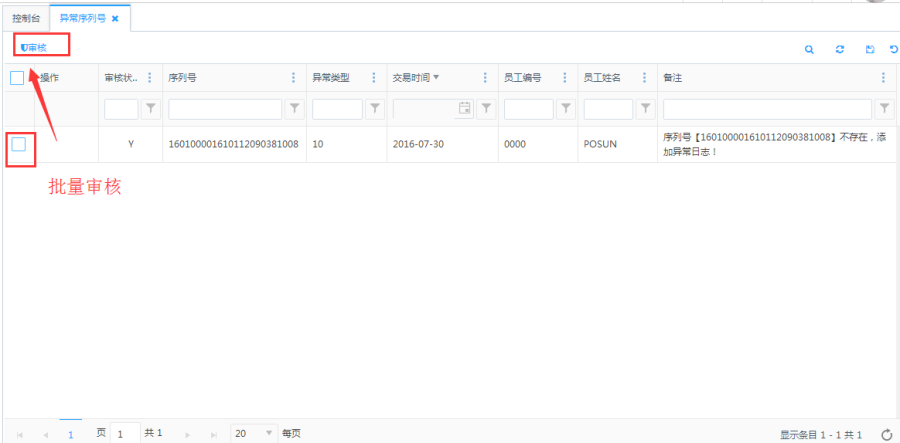The height and width of the screenshot is (443, 900).
Task: Open the calendar picker in 交易时间 filter
Action: [x=464, y=108]
